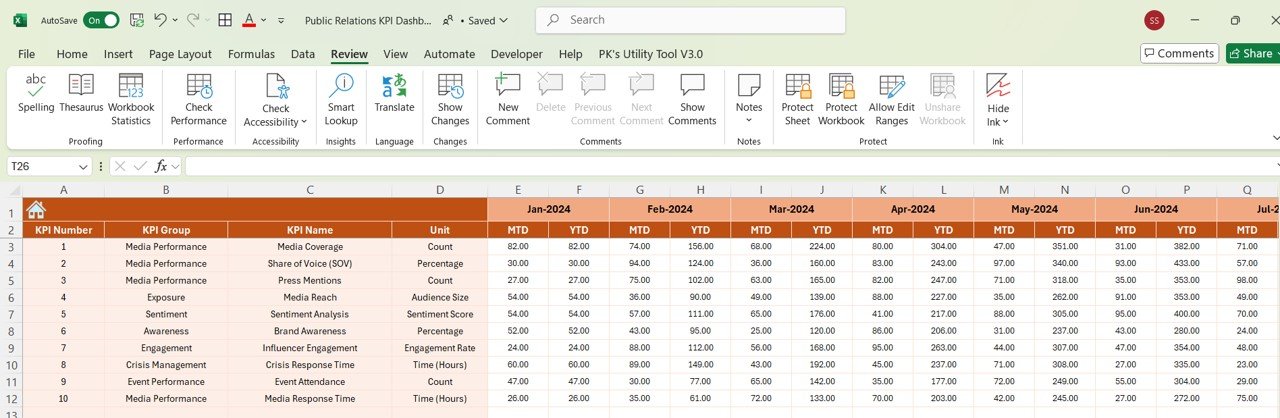Select the Crisis Management cell

click(166, 365)
